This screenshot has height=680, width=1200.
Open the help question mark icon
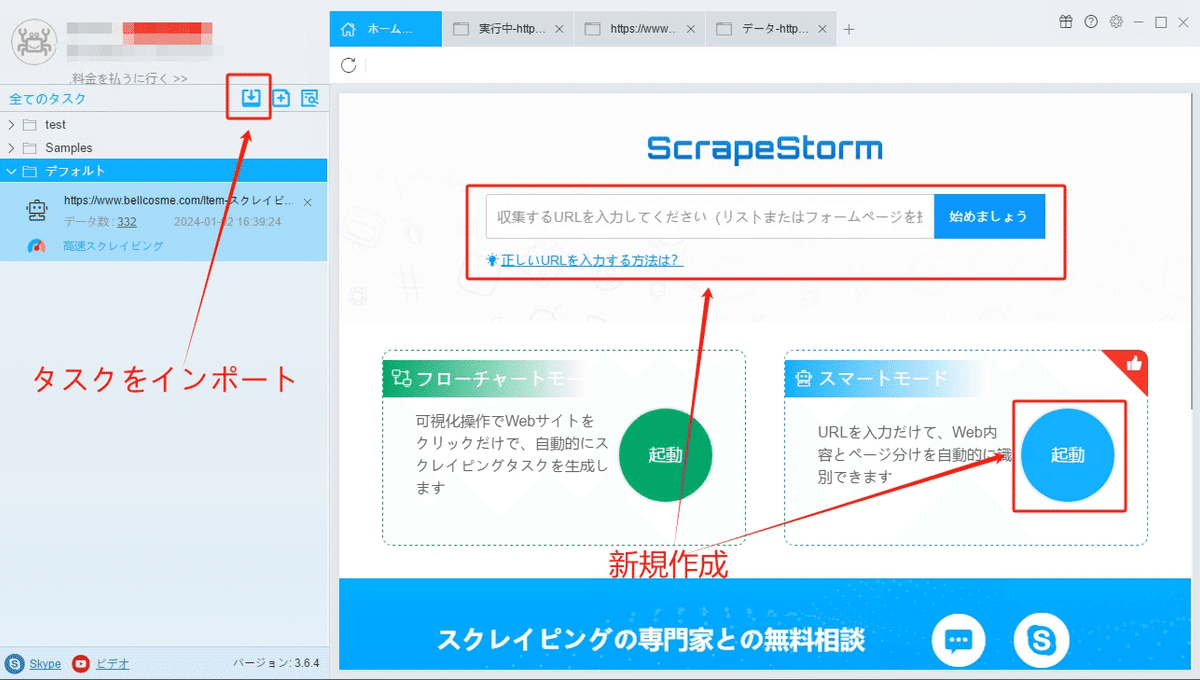(1091, 22)
